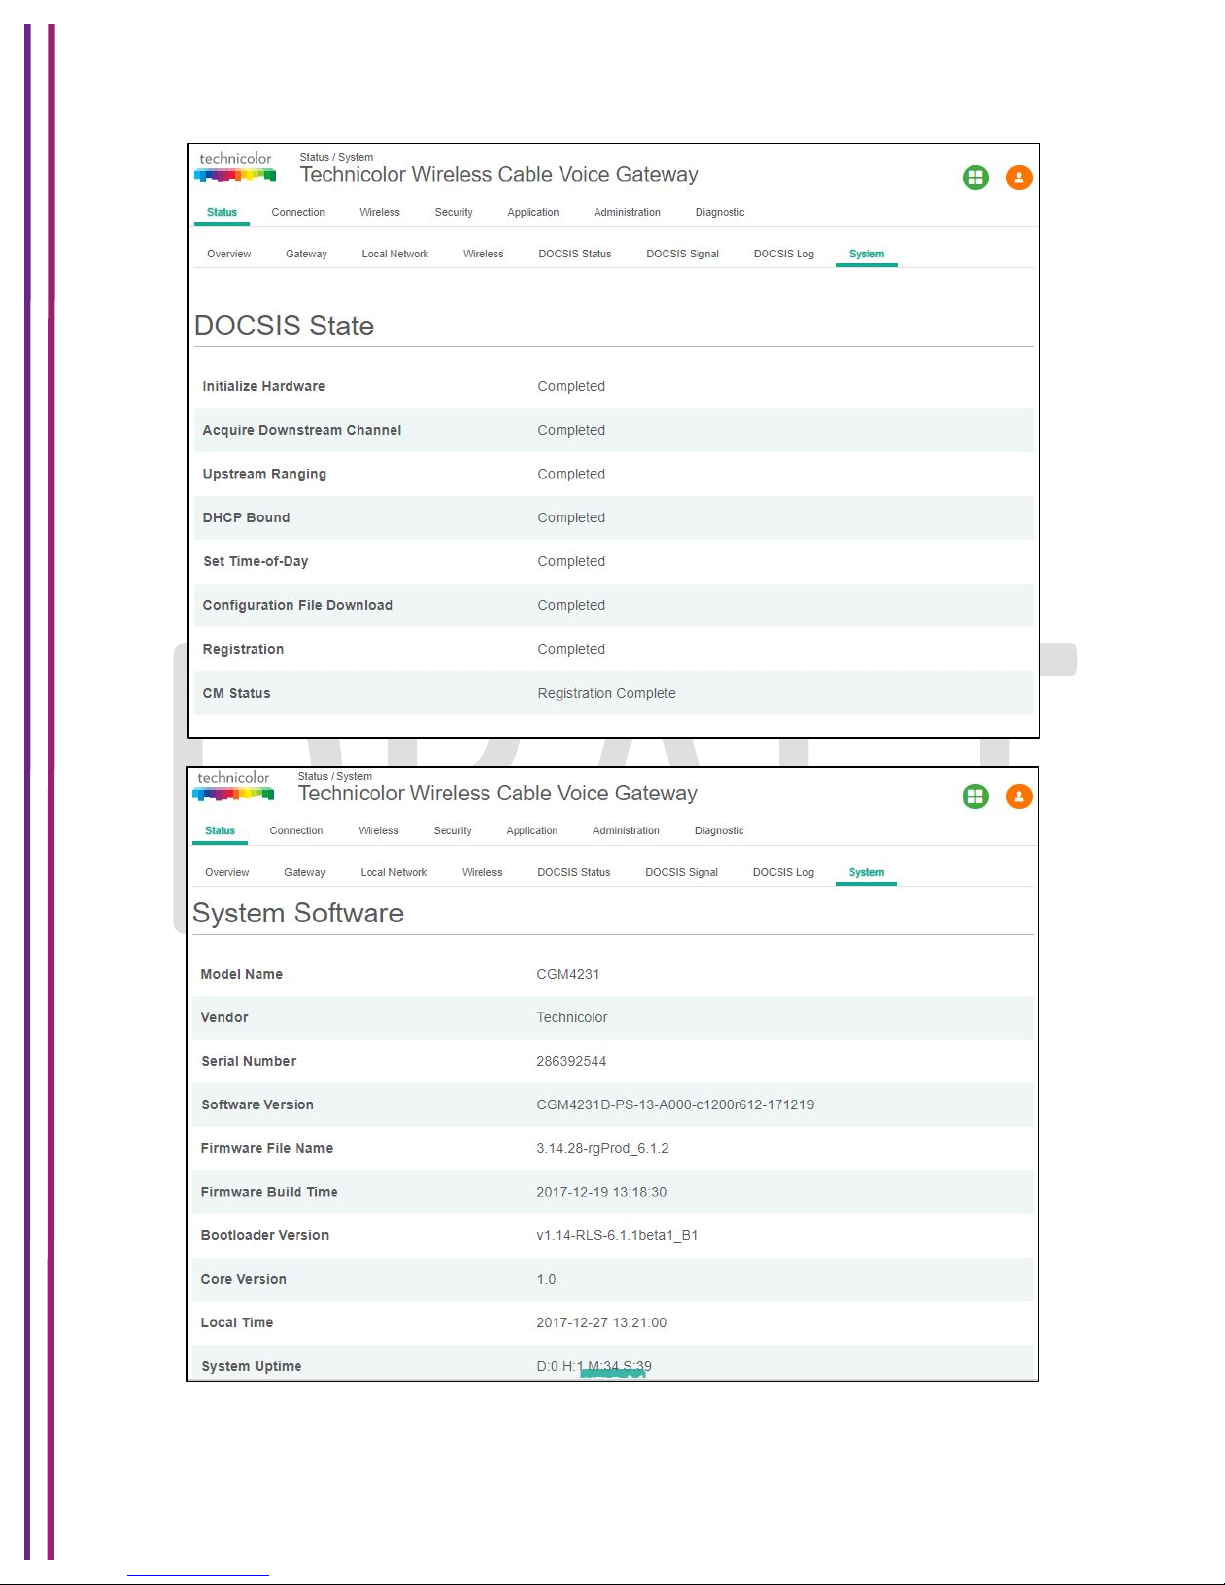Open the Local Network sub-tab above DOCSIS State
Image resolution: width=1225 pixels, height=1585 pixels.
[395, 254]
